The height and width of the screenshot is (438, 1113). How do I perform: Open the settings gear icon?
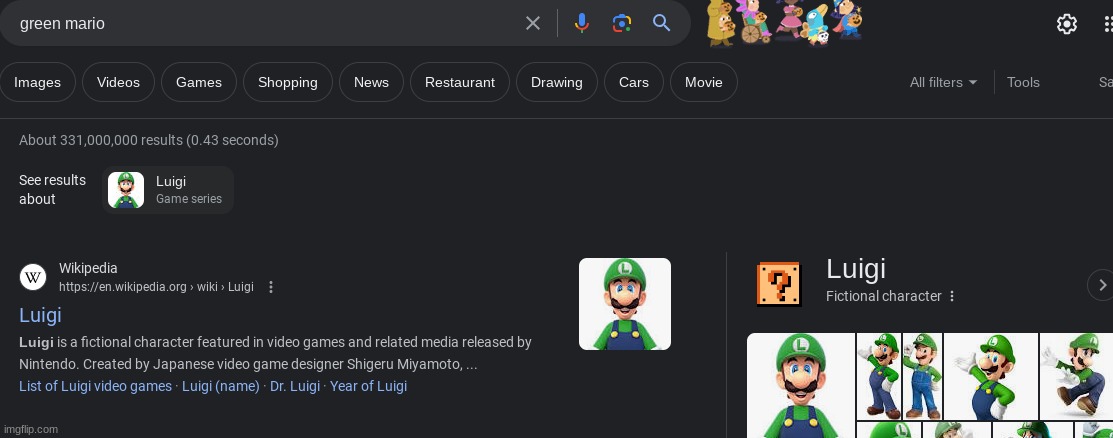1067,24
